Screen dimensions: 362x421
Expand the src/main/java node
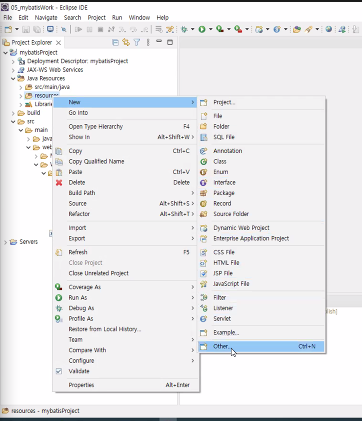click(21, 87)
